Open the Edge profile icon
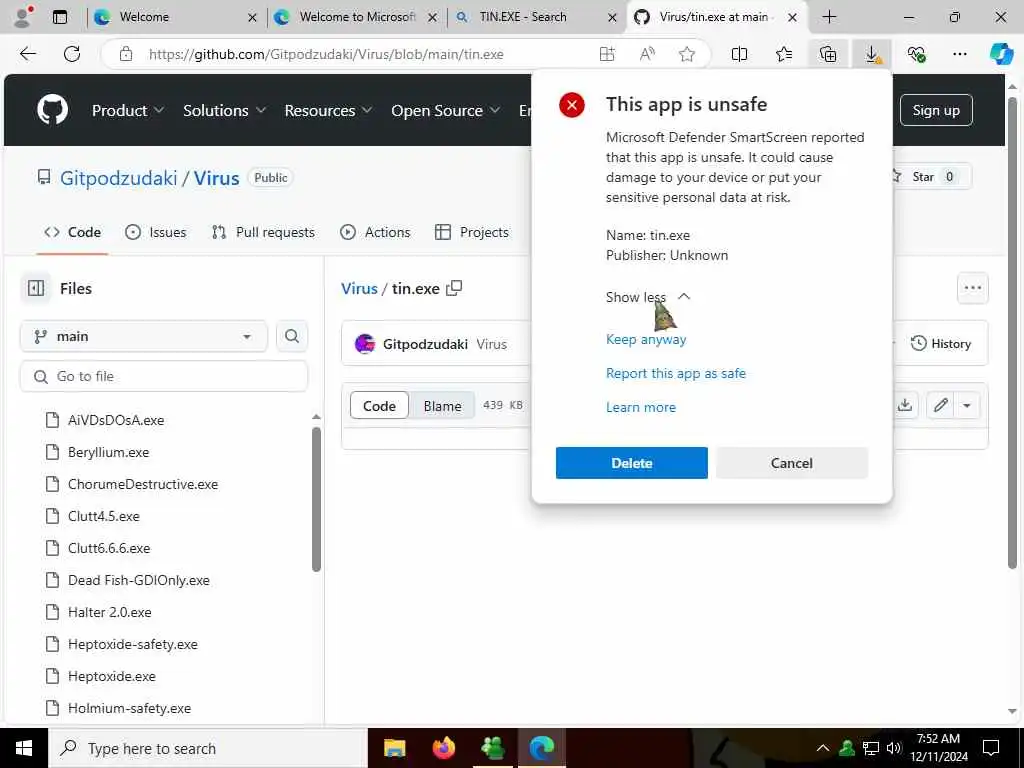This screenshot has width=1024, height=768. [x=23, y=17]
